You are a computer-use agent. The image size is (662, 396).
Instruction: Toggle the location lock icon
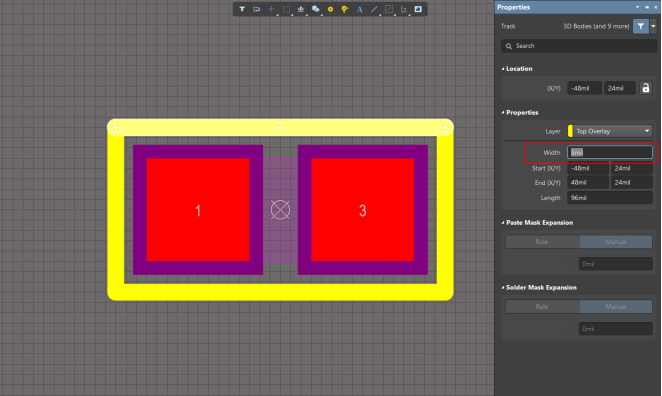(646, 88)
